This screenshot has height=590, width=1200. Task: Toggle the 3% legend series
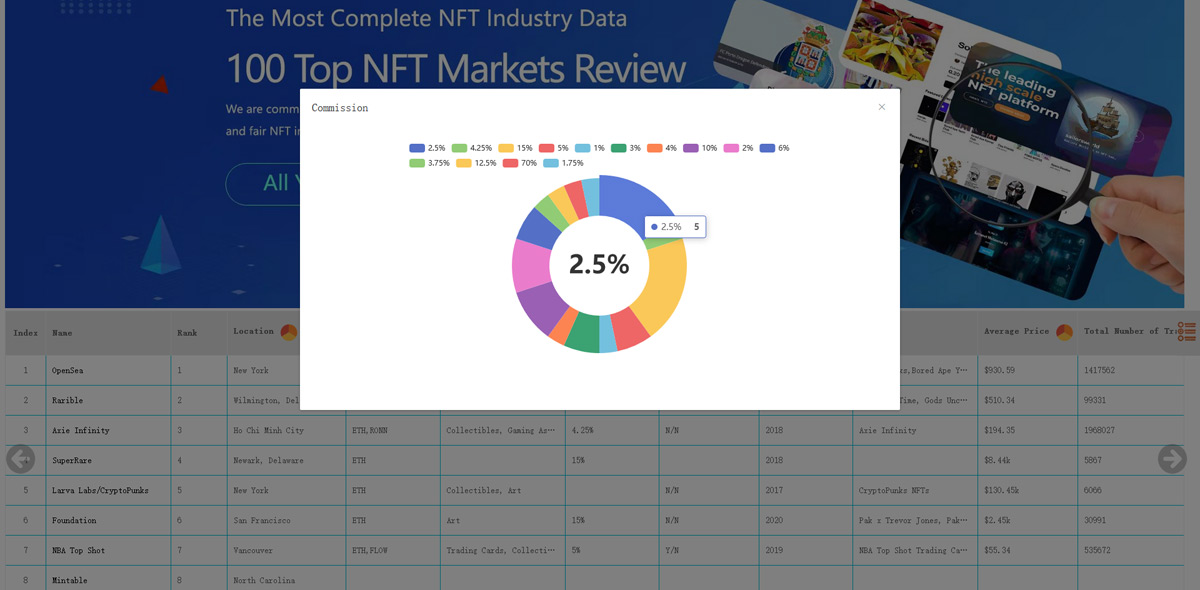[626, 148]
